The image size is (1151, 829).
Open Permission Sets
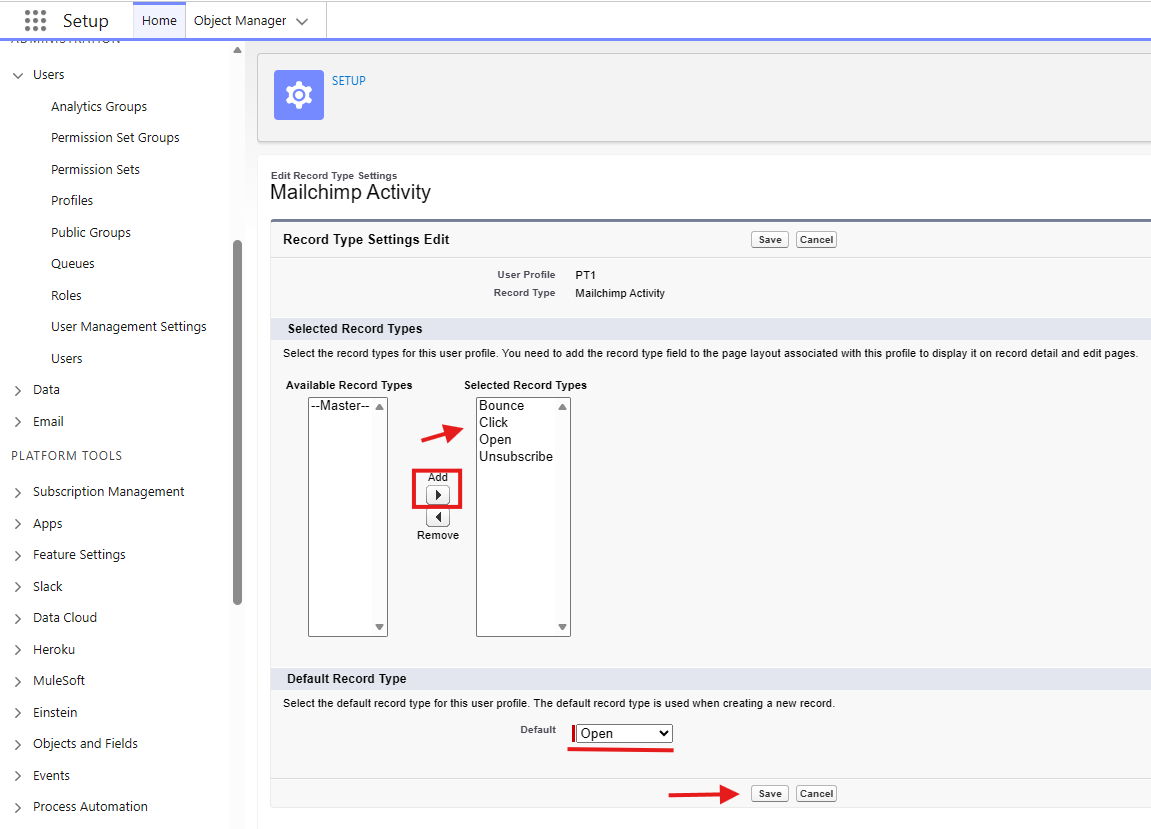(x=95, y=170)
